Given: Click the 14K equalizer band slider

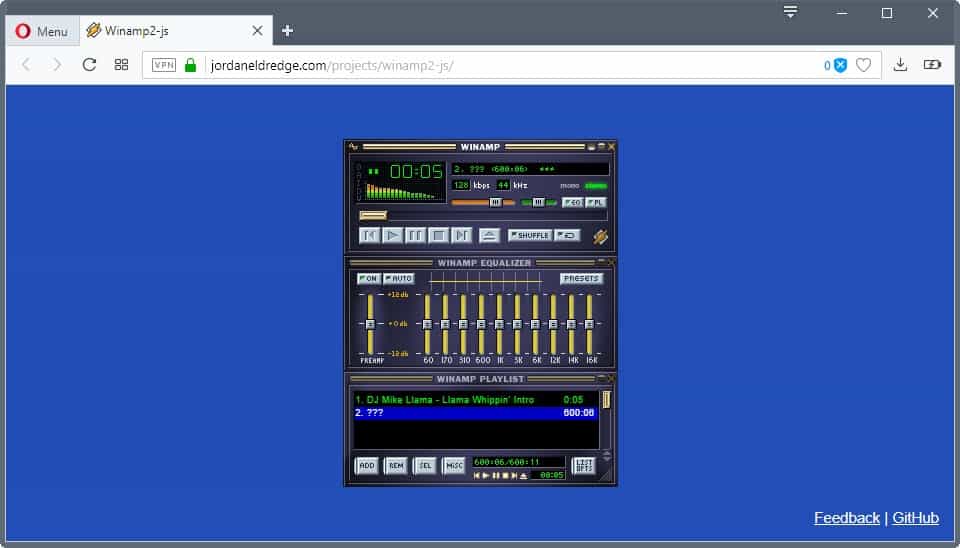Looking at the screenshot, I should point(572,324).
